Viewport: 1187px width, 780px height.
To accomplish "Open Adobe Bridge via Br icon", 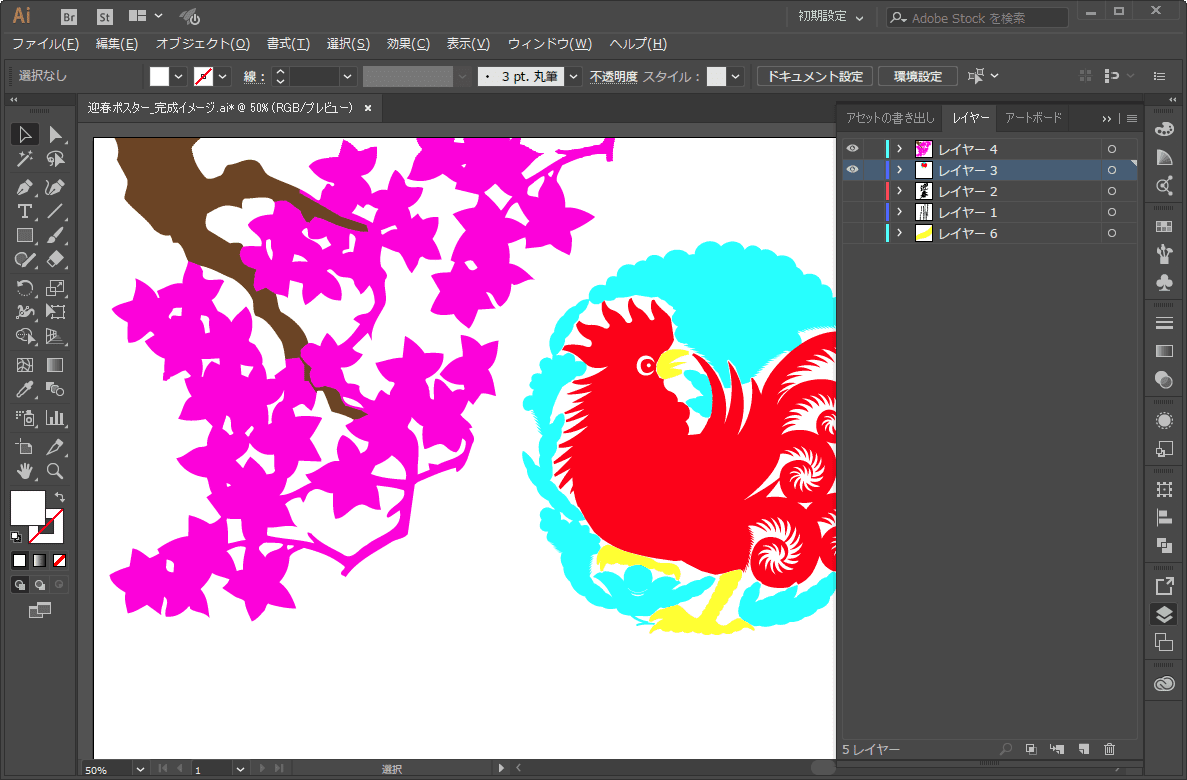I will [x=69, y=17].
